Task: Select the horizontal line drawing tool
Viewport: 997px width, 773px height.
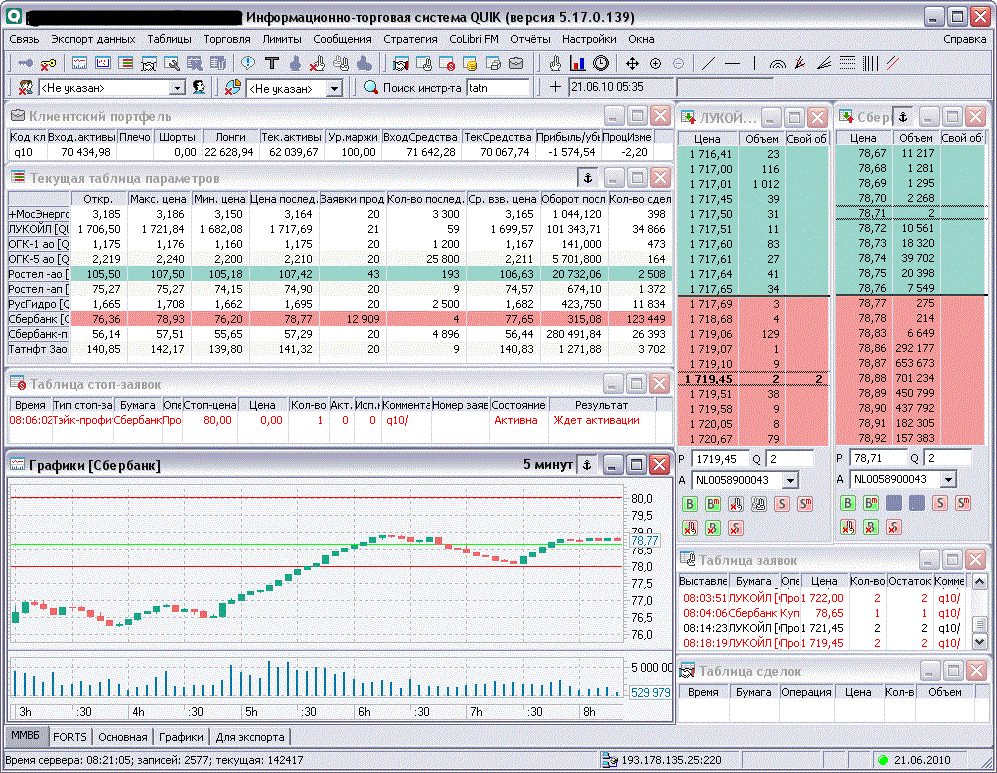Action: click(732, 63)
